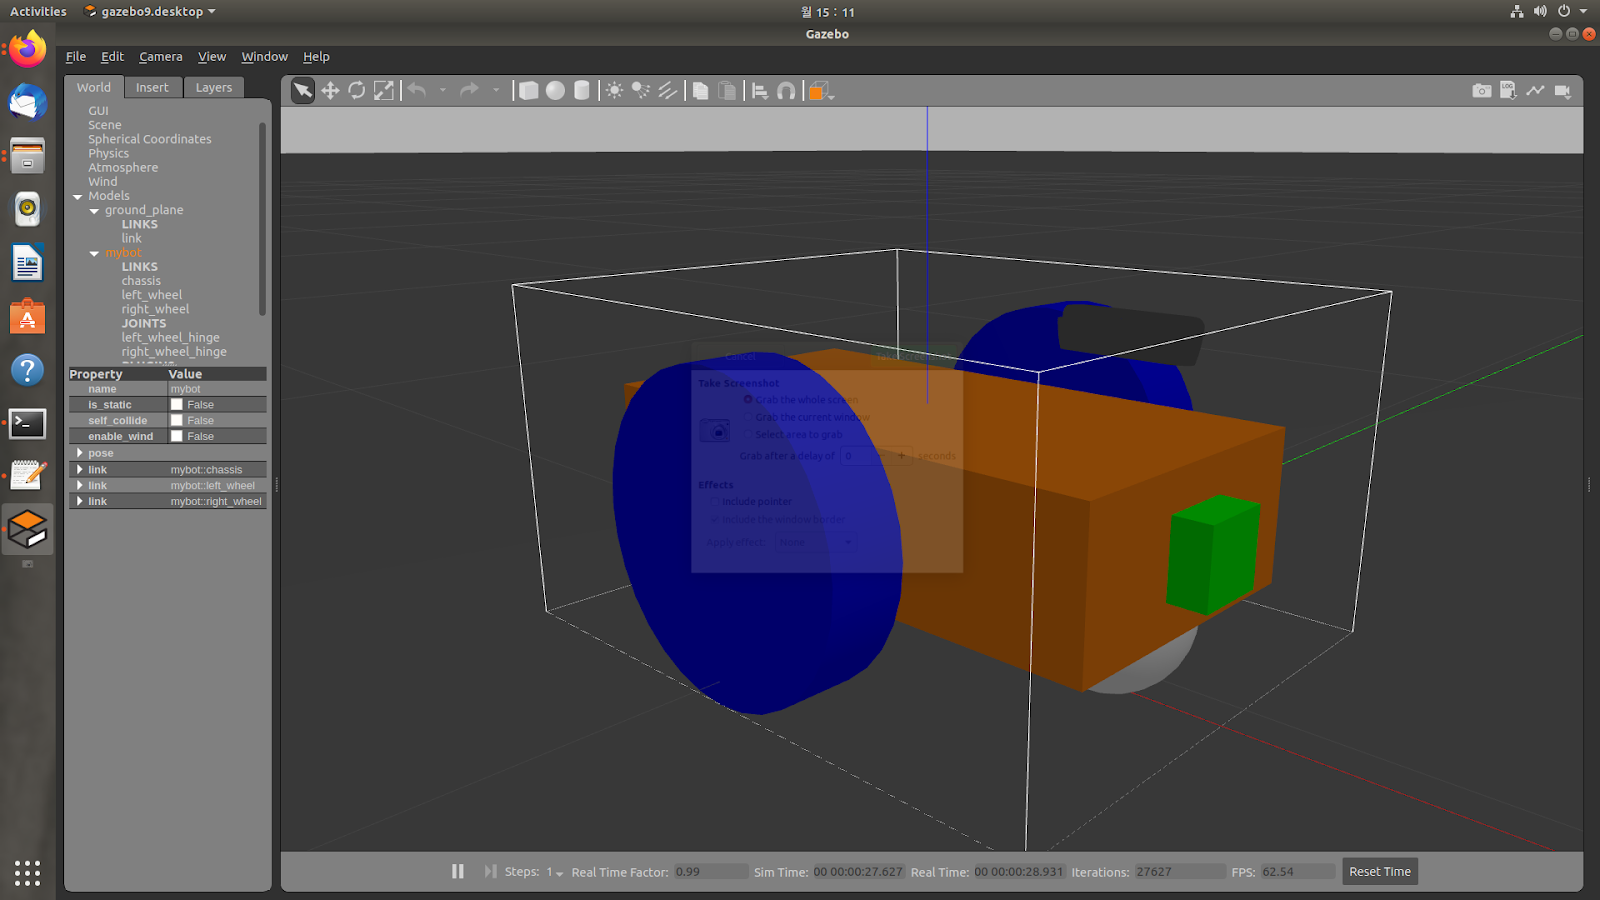Image resolution: width=1600 pixels, height=900 pixels.
Task: Step the simulation forward once
Action: [x=490, y=871]
